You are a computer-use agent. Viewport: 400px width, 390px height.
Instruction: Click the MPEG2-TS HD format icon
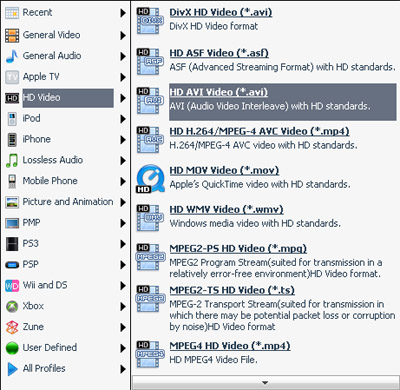click(150, 299)
